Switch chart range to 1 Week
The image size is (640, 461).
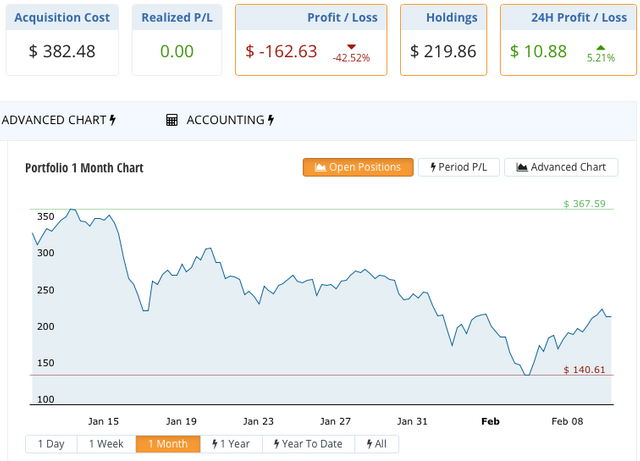[x=106, y=444]
